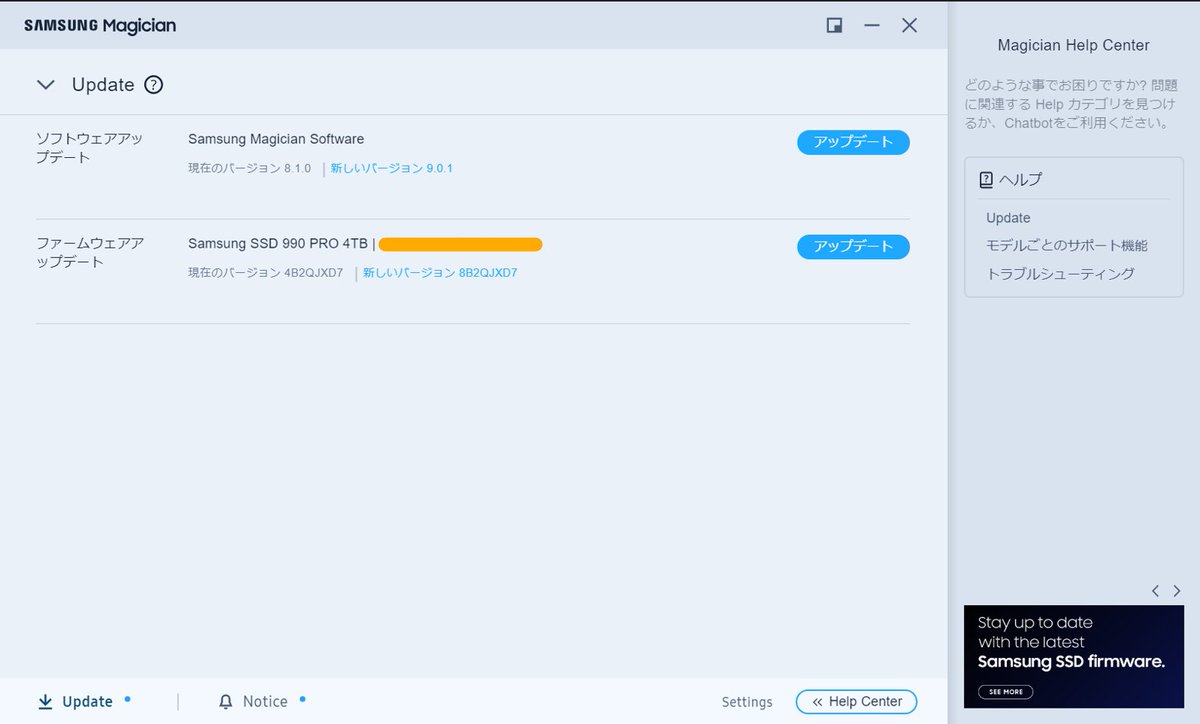
Task: Click current version 8.1.0 text
Action: pos(250,168)
